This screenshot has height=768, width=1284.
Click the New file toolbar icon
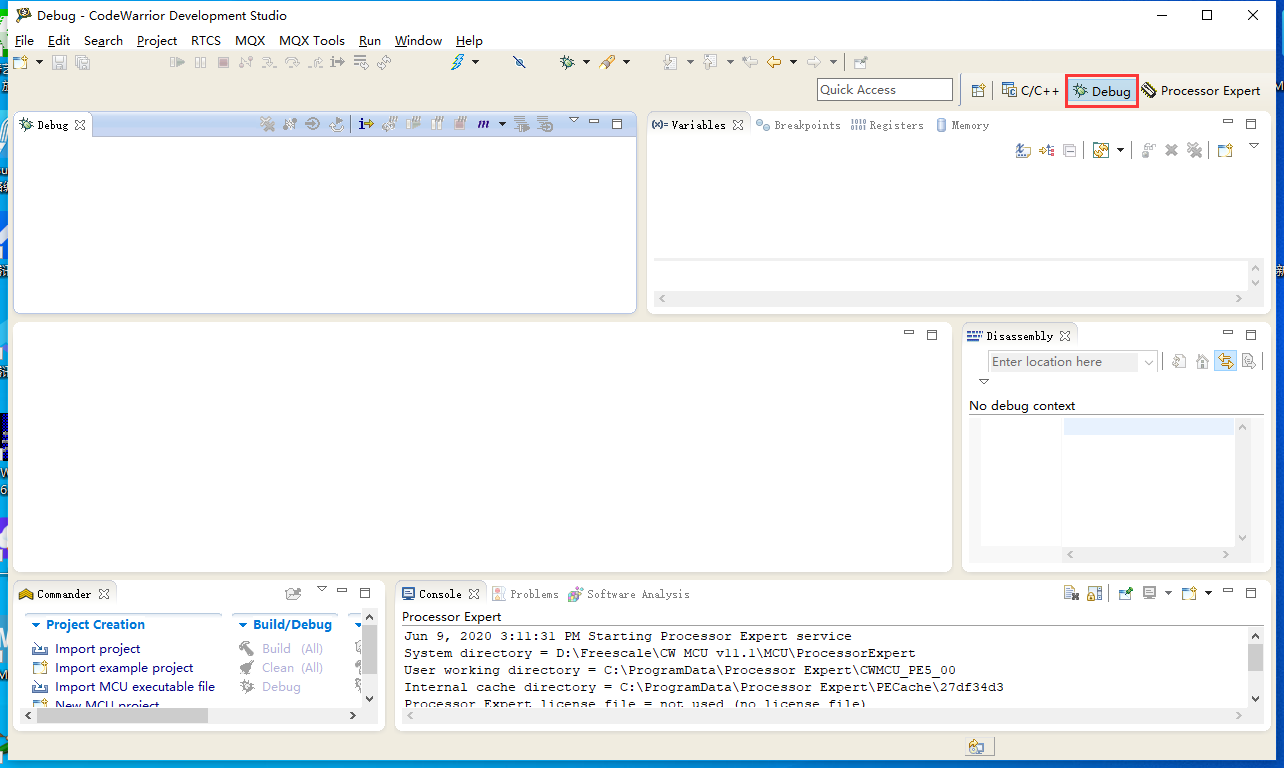(x=20, y=62)
